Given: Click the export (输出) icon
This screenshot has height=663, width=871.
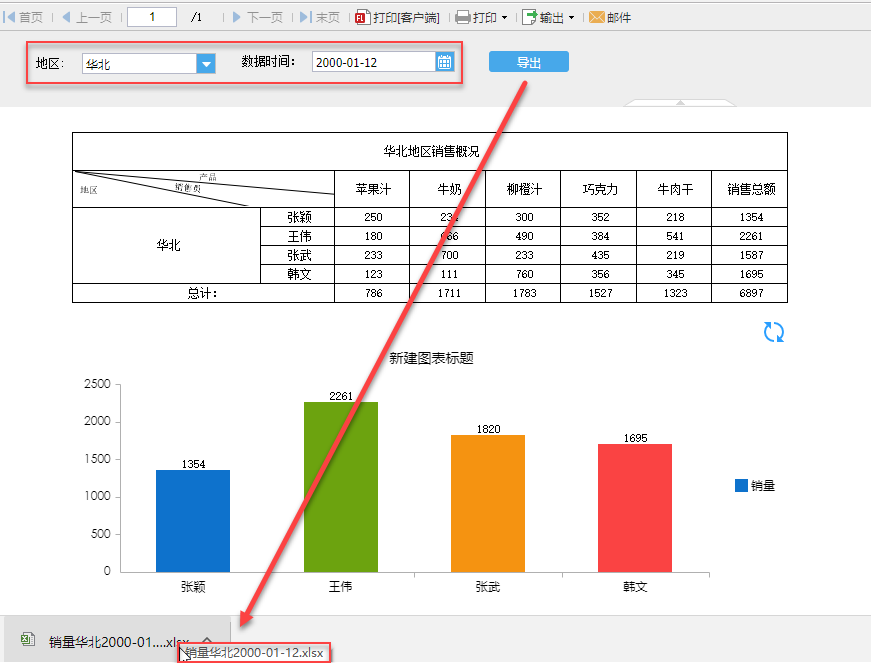Looking at the screenshot, I should pos(529,17).
